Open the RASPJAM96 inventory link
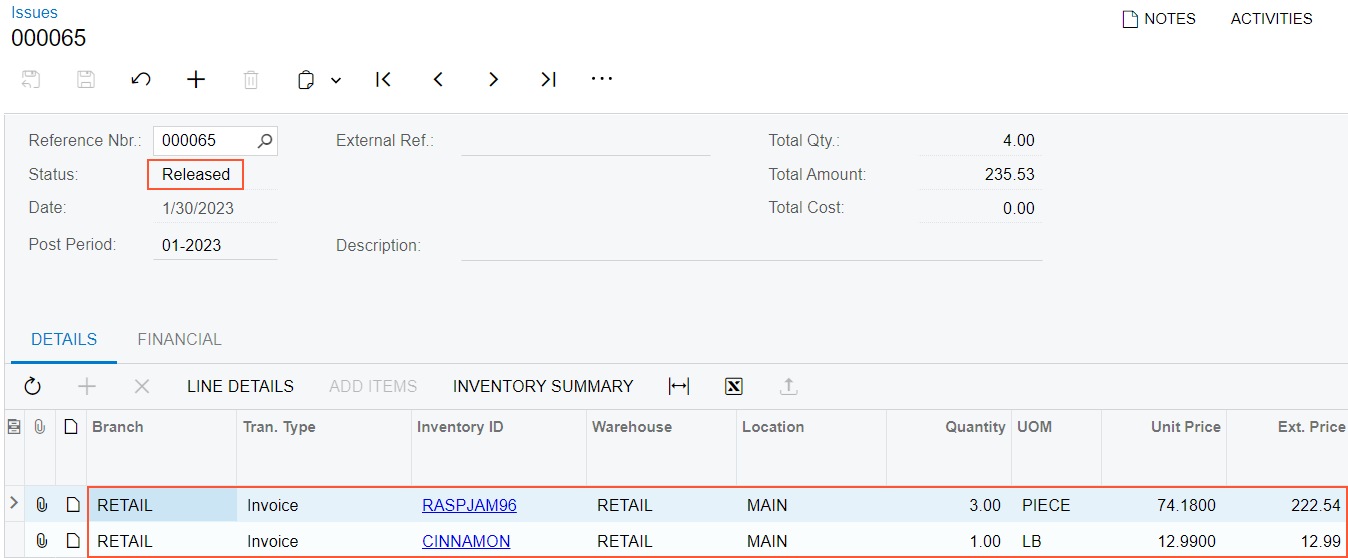Viewport: 1348px width, 558px height. point(469,505)
